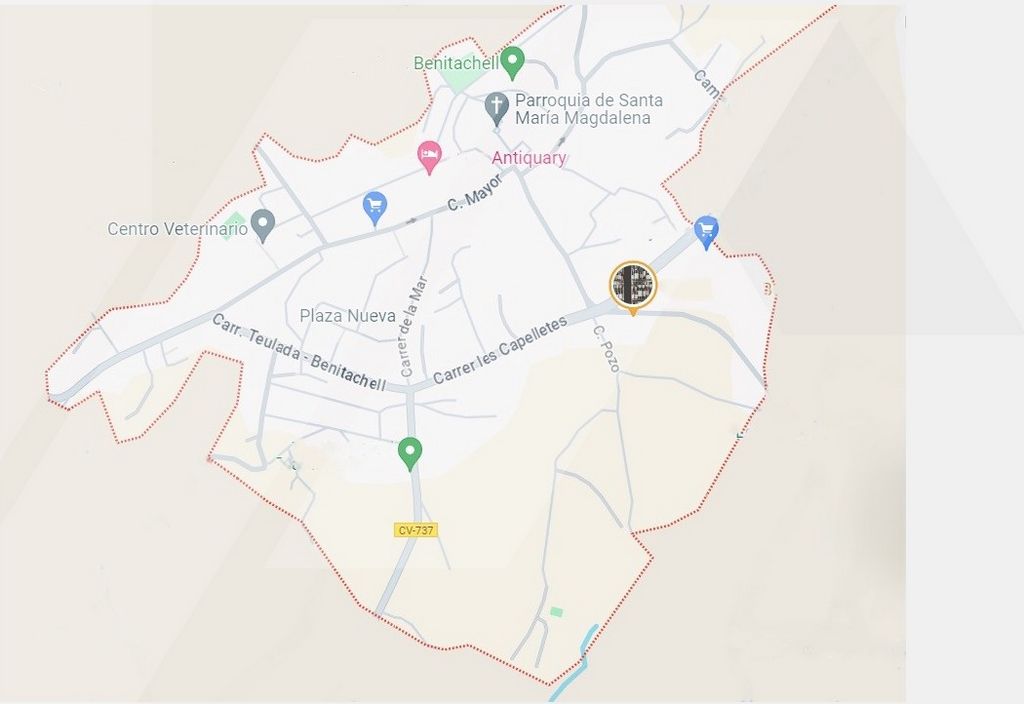Select the Centro Veterinario gray pin

tap(263, 226)
